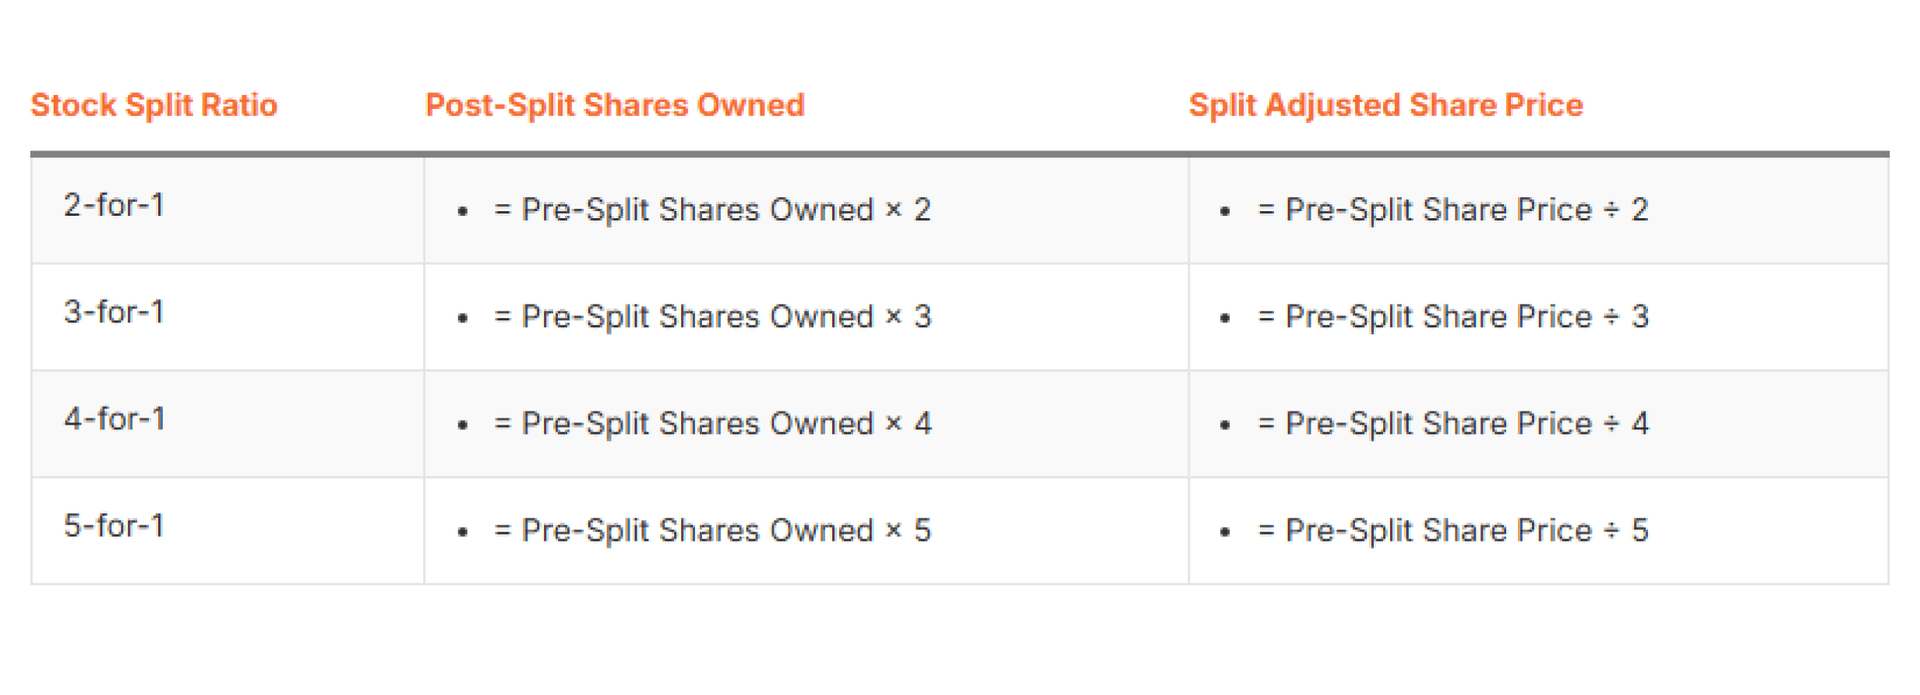Click the Pre-Split Share Price ÷ 3 formula

pyautogui.click(x=1452, y=317)
